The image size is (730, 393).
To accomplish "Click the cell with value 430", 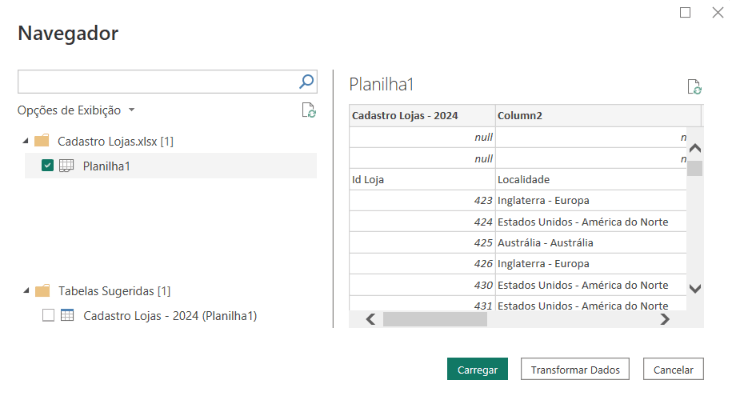I will point(422,285).
